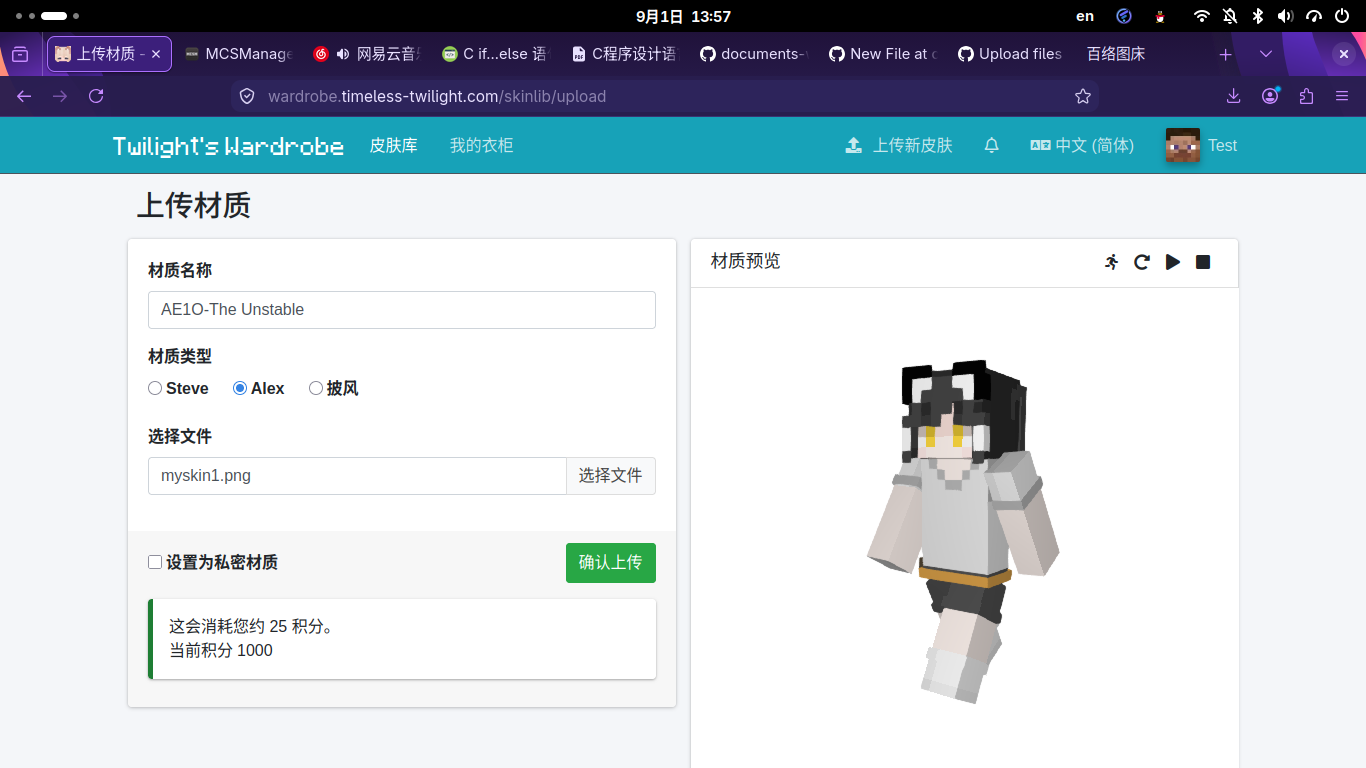Stop the skin preview animation
This screenshot has width=1366, height=768.
point(1203,262)
